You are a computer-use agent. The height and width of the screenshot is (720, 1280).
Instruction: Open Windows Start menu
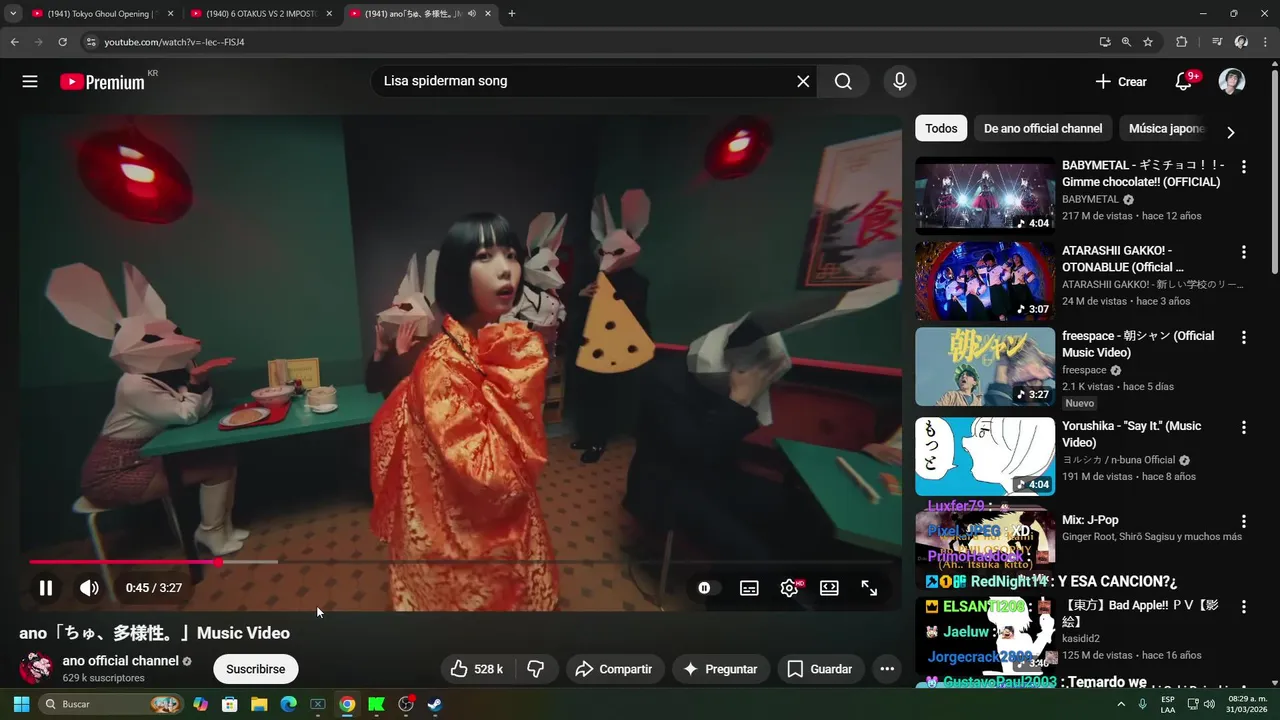21,704
